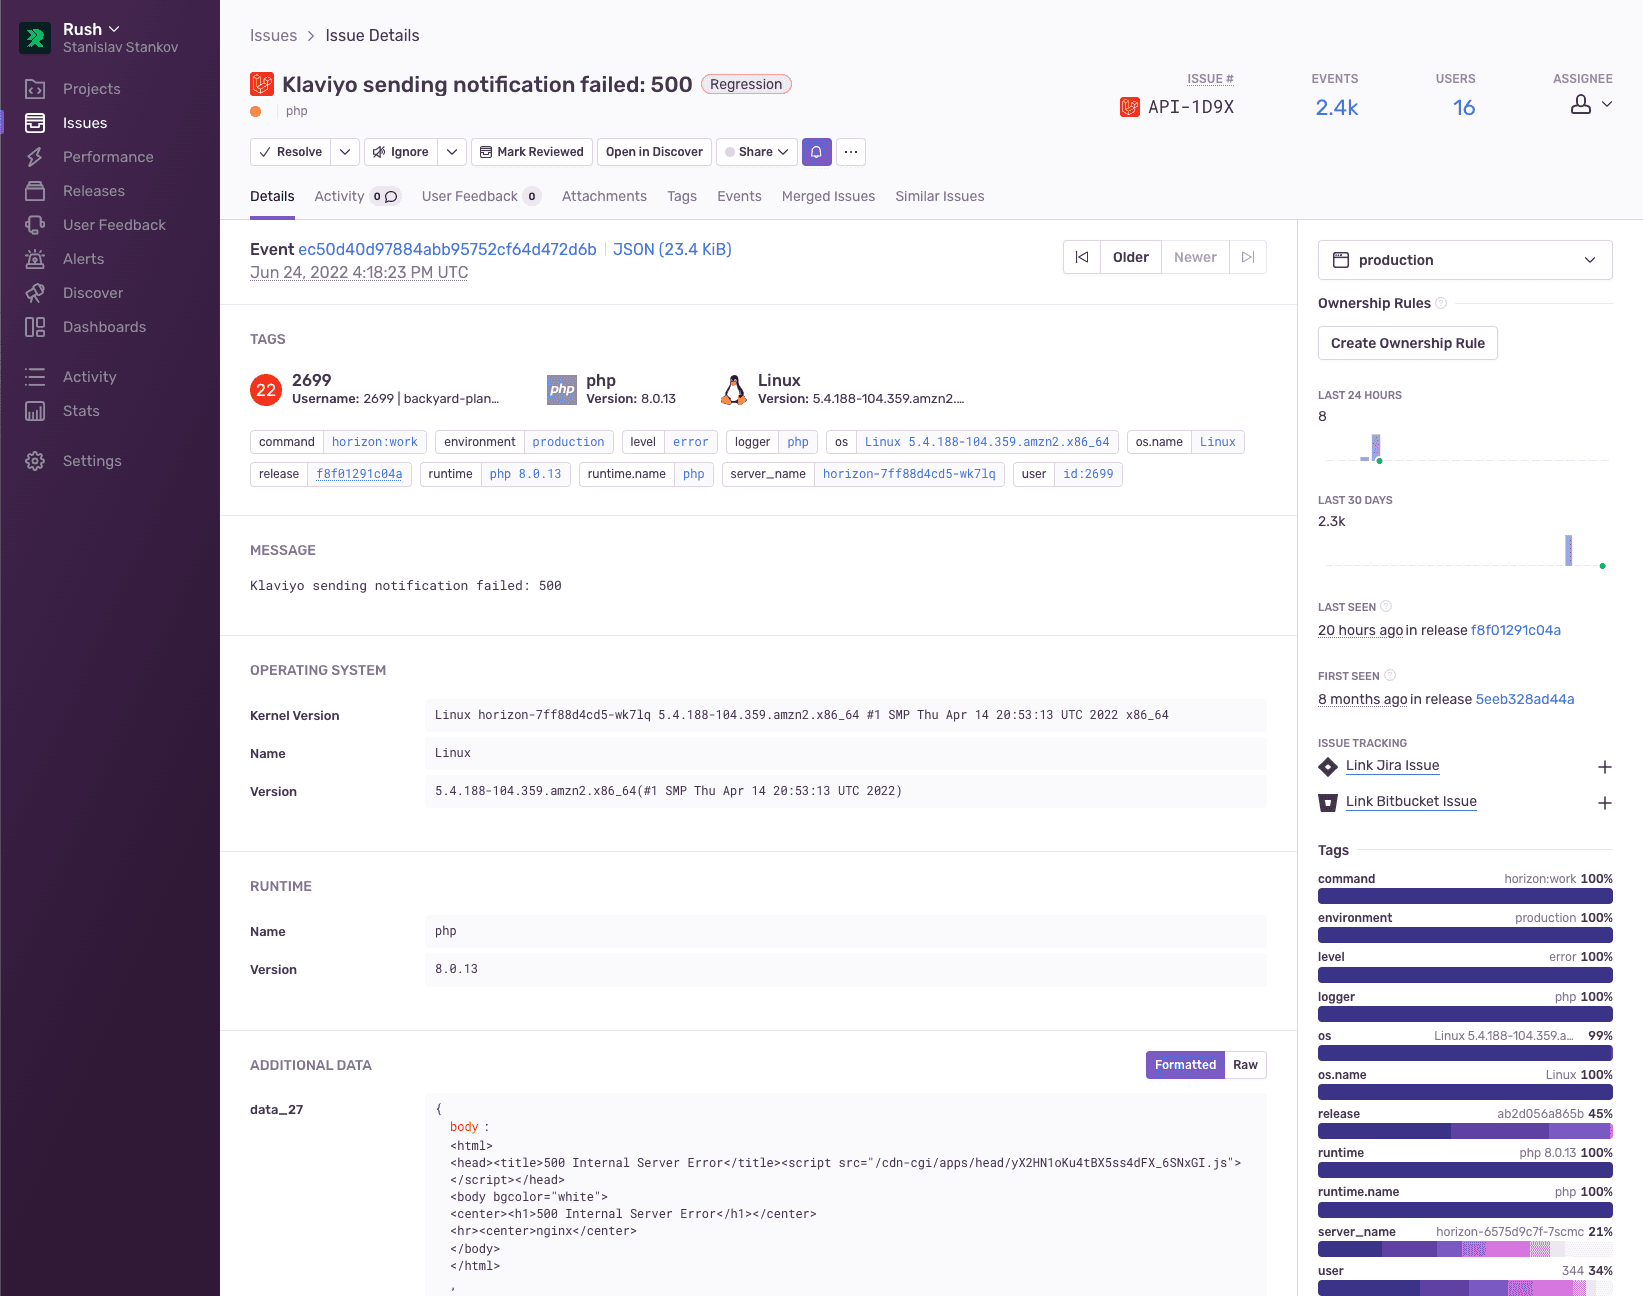Screen dimensions: 1643x1296
Task: Open the assignee dropdown
Action: 1592,104
